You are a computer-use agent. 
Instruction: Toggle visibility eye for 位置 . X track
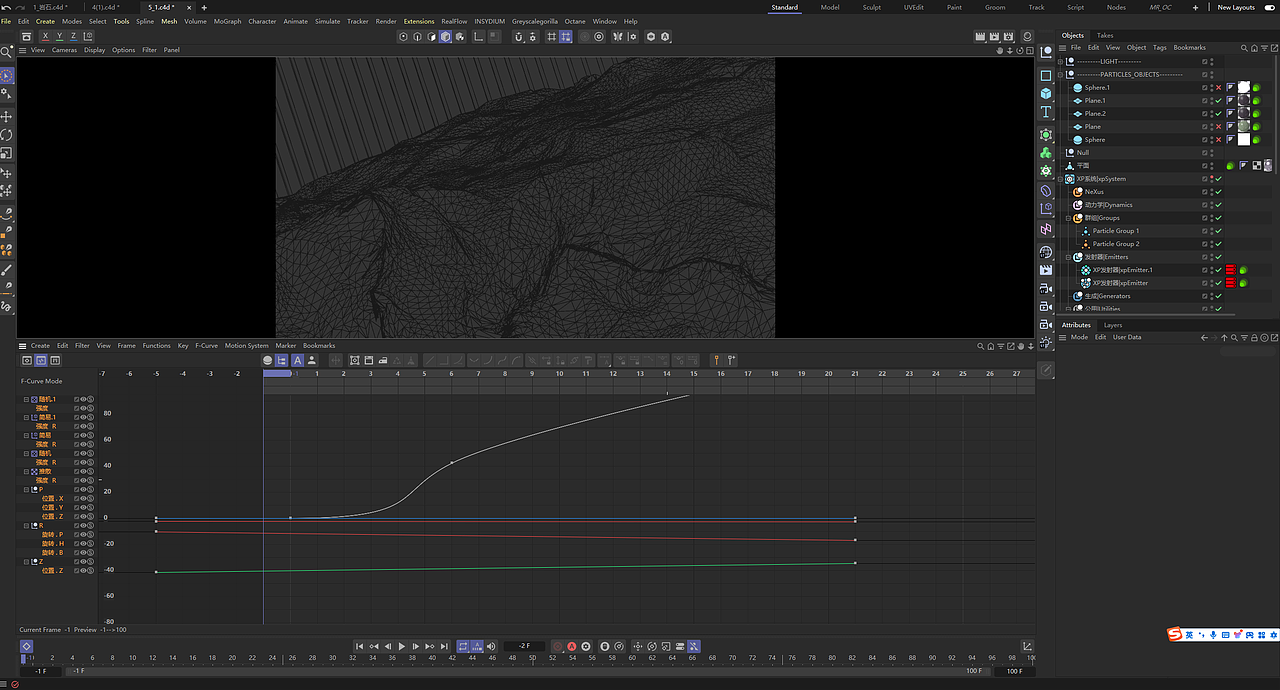83,498
